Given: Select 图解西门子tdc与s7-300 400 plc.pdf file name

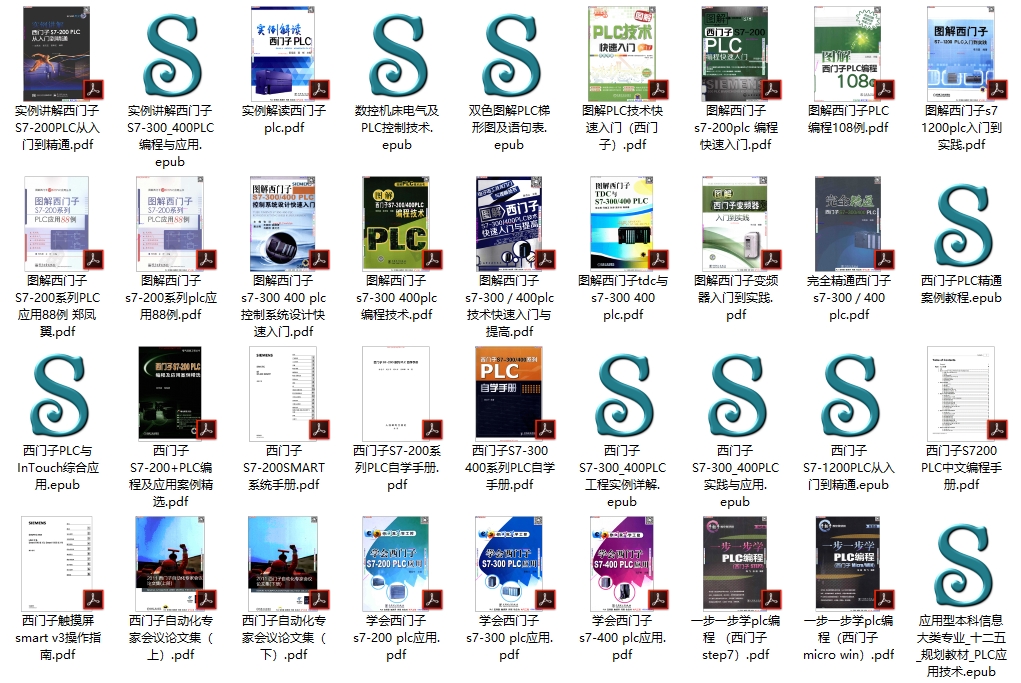Looking at the screenshot, I should click(x=622, y=297).
